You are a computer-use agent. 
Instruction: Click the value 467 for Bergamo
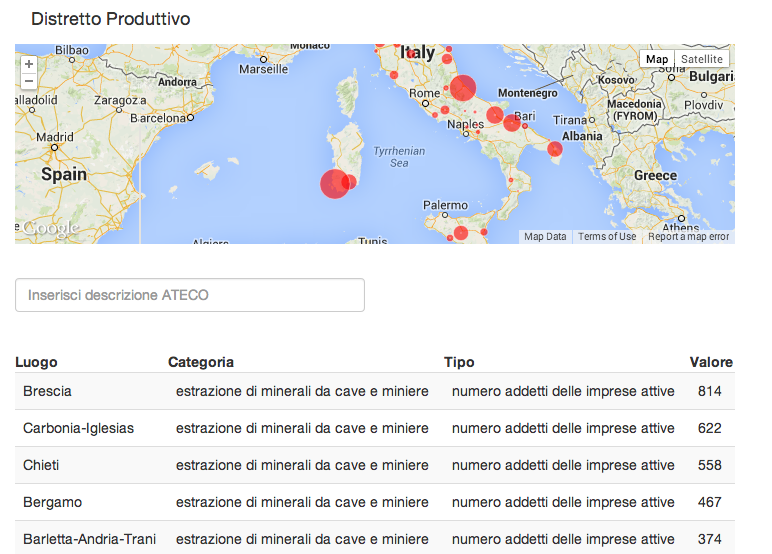(x=709, y=502)
